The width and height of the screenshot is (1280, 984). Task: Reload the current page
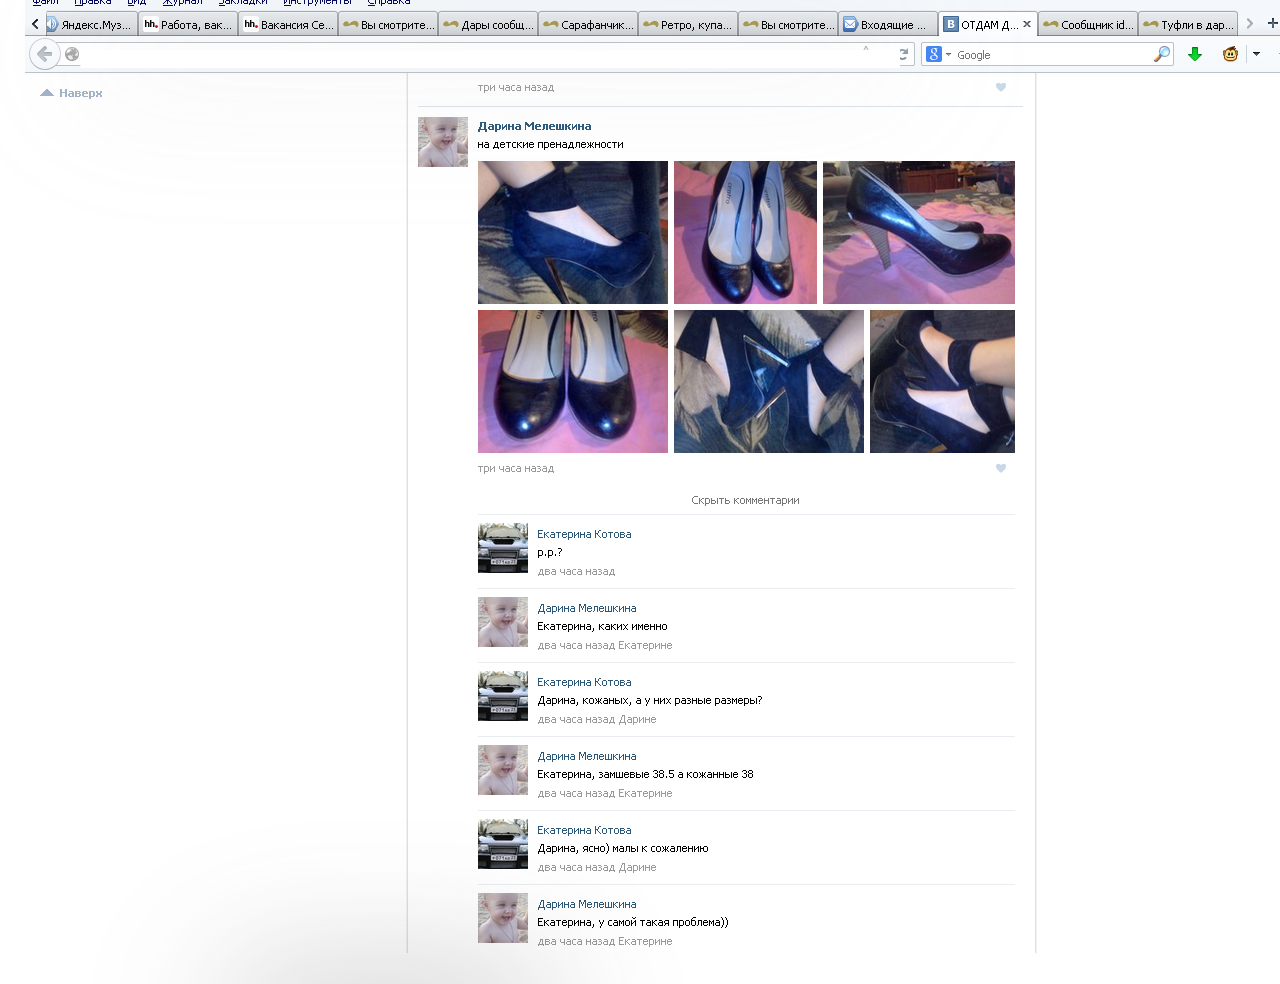click(x=903, y=54)
